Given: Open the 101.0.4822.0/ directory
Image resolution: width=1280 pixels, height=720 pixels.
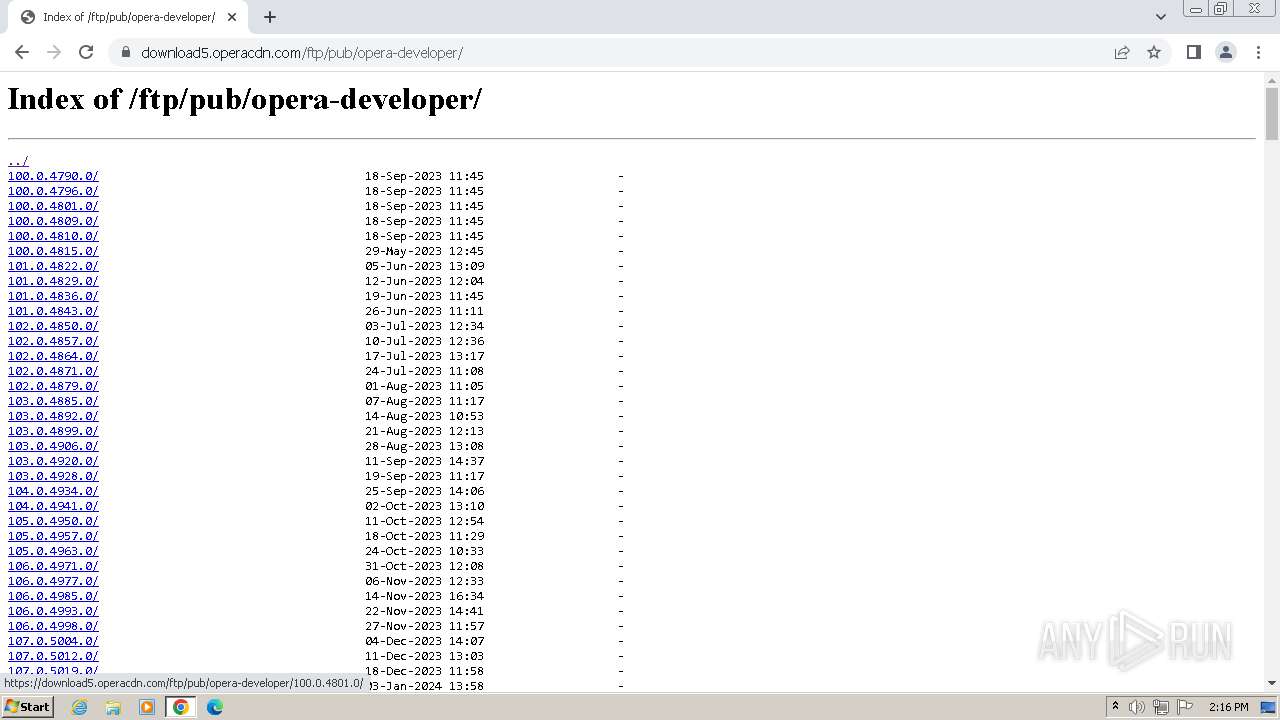Looking at the screenshot, I should (53, 266).
